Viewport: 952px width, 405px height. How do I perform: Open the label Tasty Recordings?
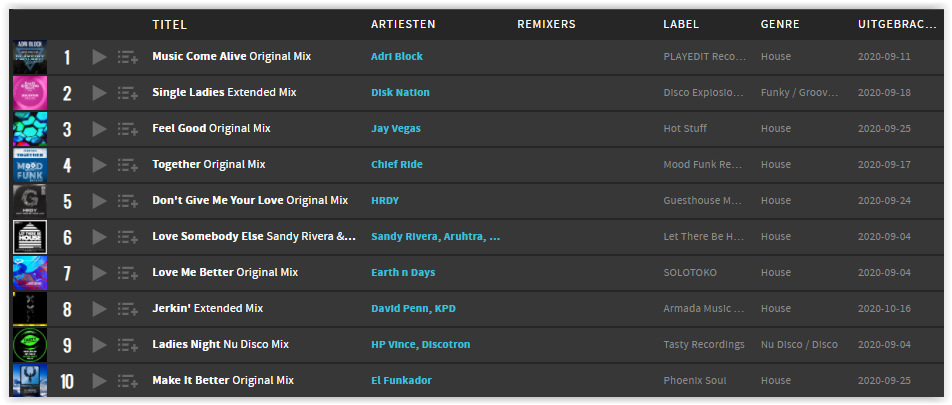coord(704,344)
